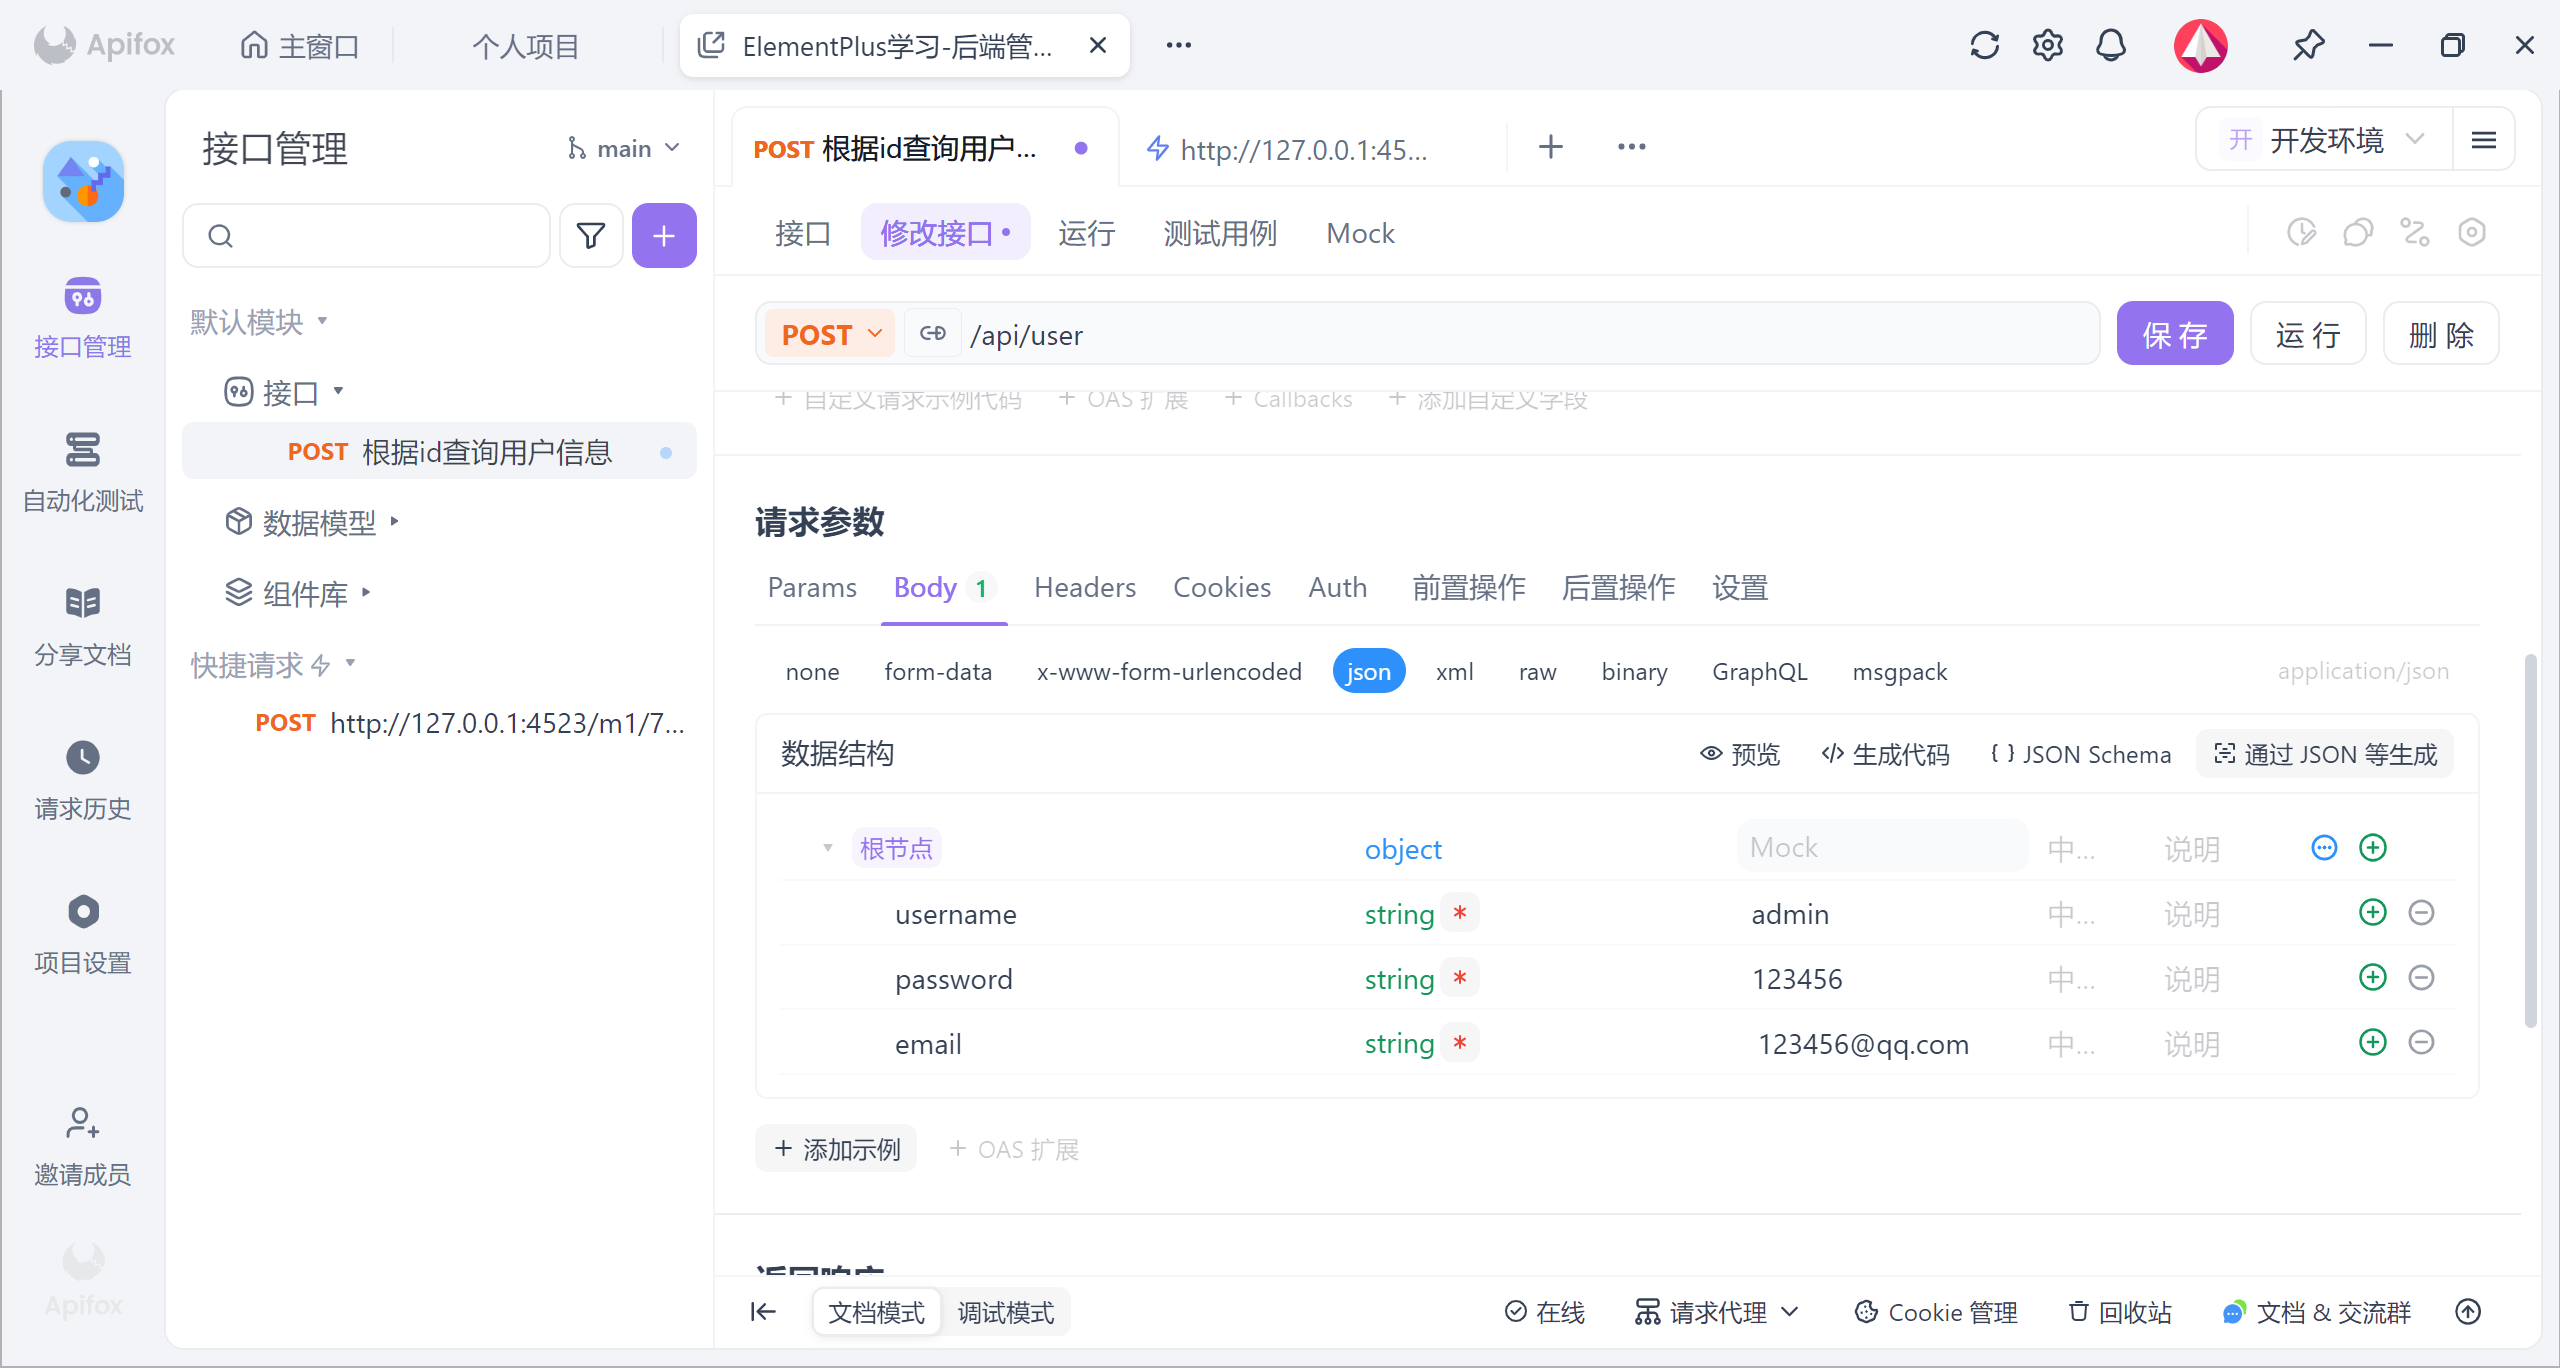Switch to the Headers tab

pyautogui.click(x=1084, y=587)
